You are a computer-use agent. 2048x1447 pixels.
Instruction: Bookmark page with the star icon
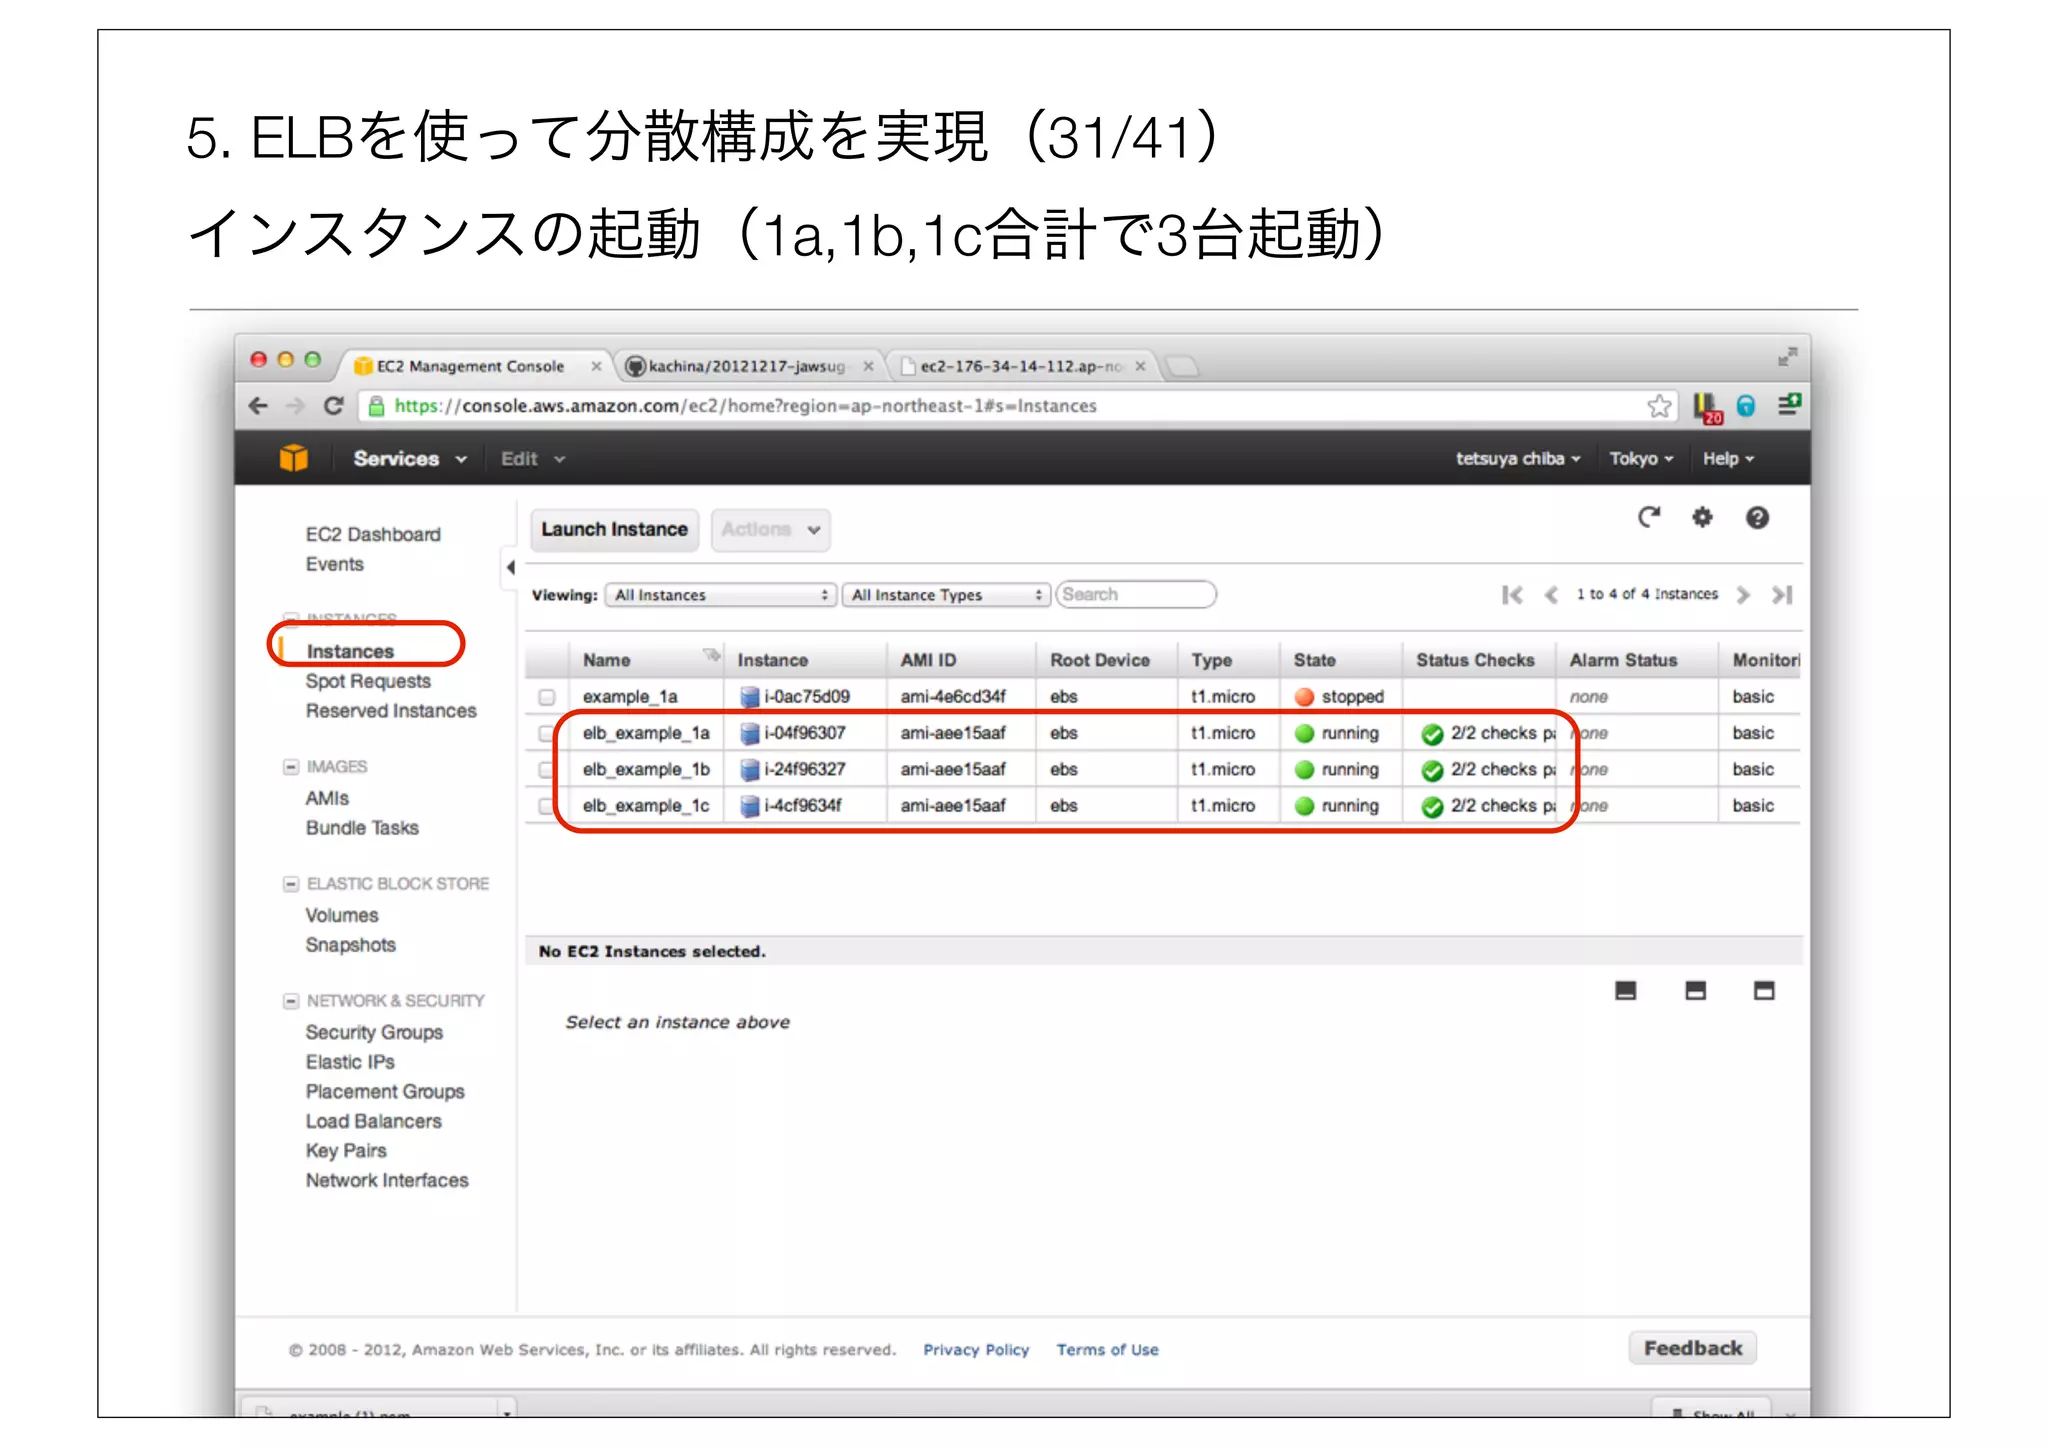[x=1659, y=406]
